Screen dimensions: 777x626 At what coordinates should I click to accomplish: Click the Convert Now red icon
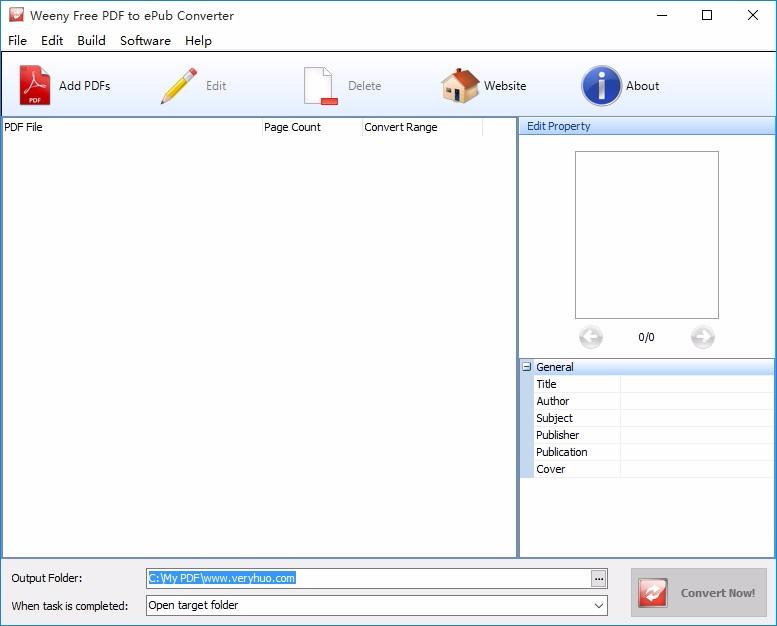pyautogui.click(x=653, y=593)
